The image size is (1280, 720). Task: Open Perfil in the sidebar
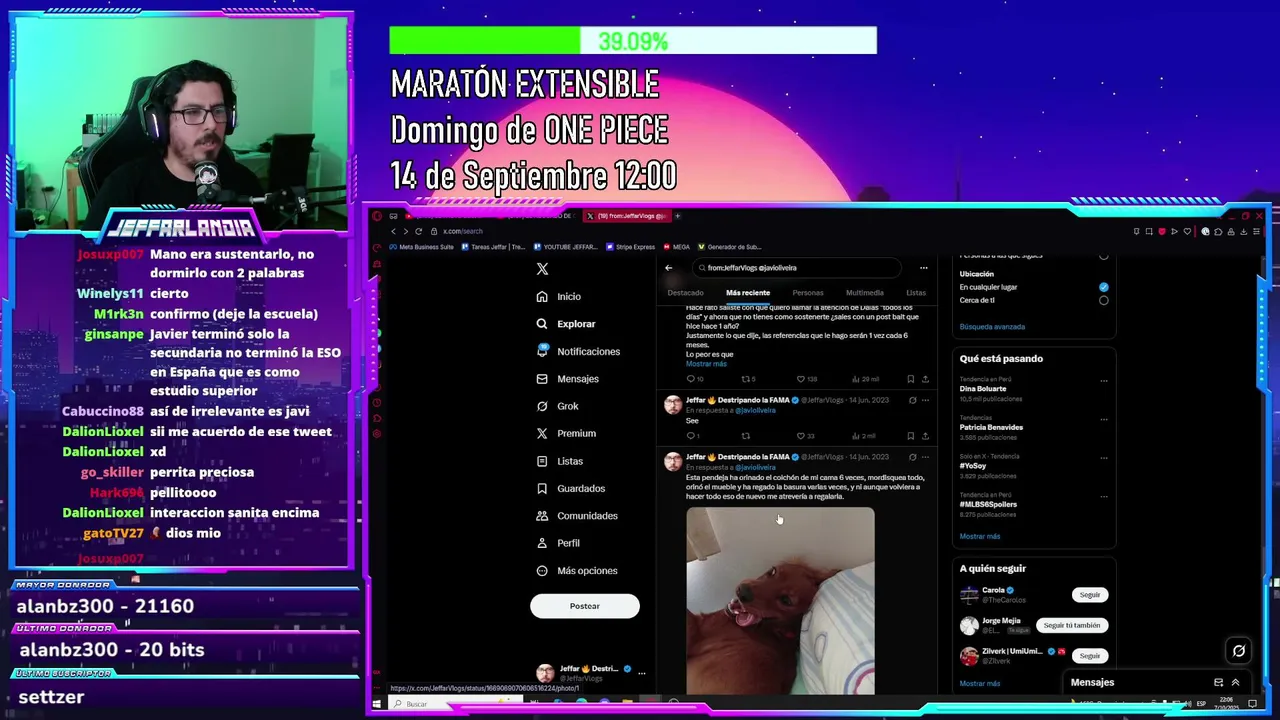click(558, 543)
